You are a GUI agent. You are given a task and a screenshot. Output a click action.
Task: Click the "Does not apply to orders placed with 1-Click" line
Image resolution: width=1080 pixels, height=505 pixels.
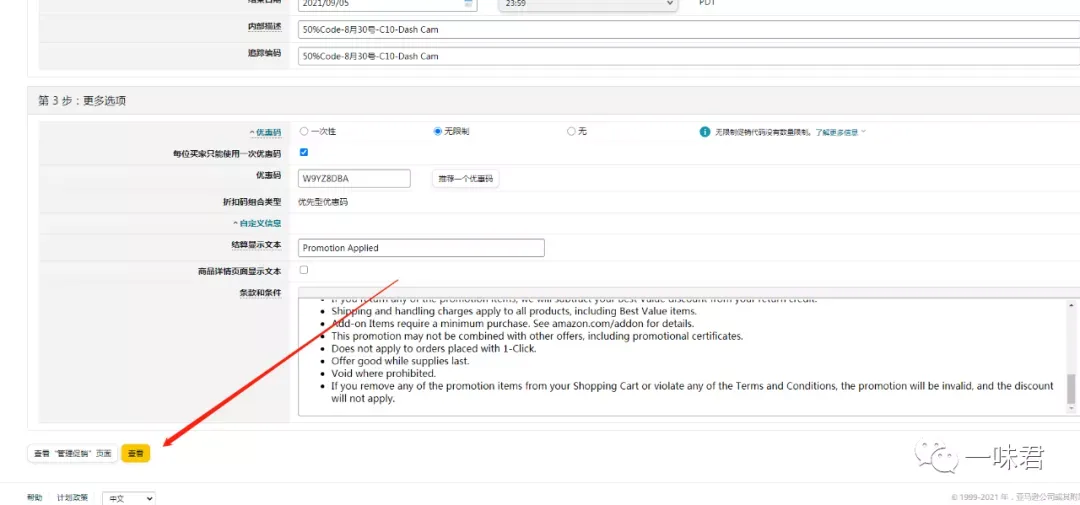tap(434, 349)
